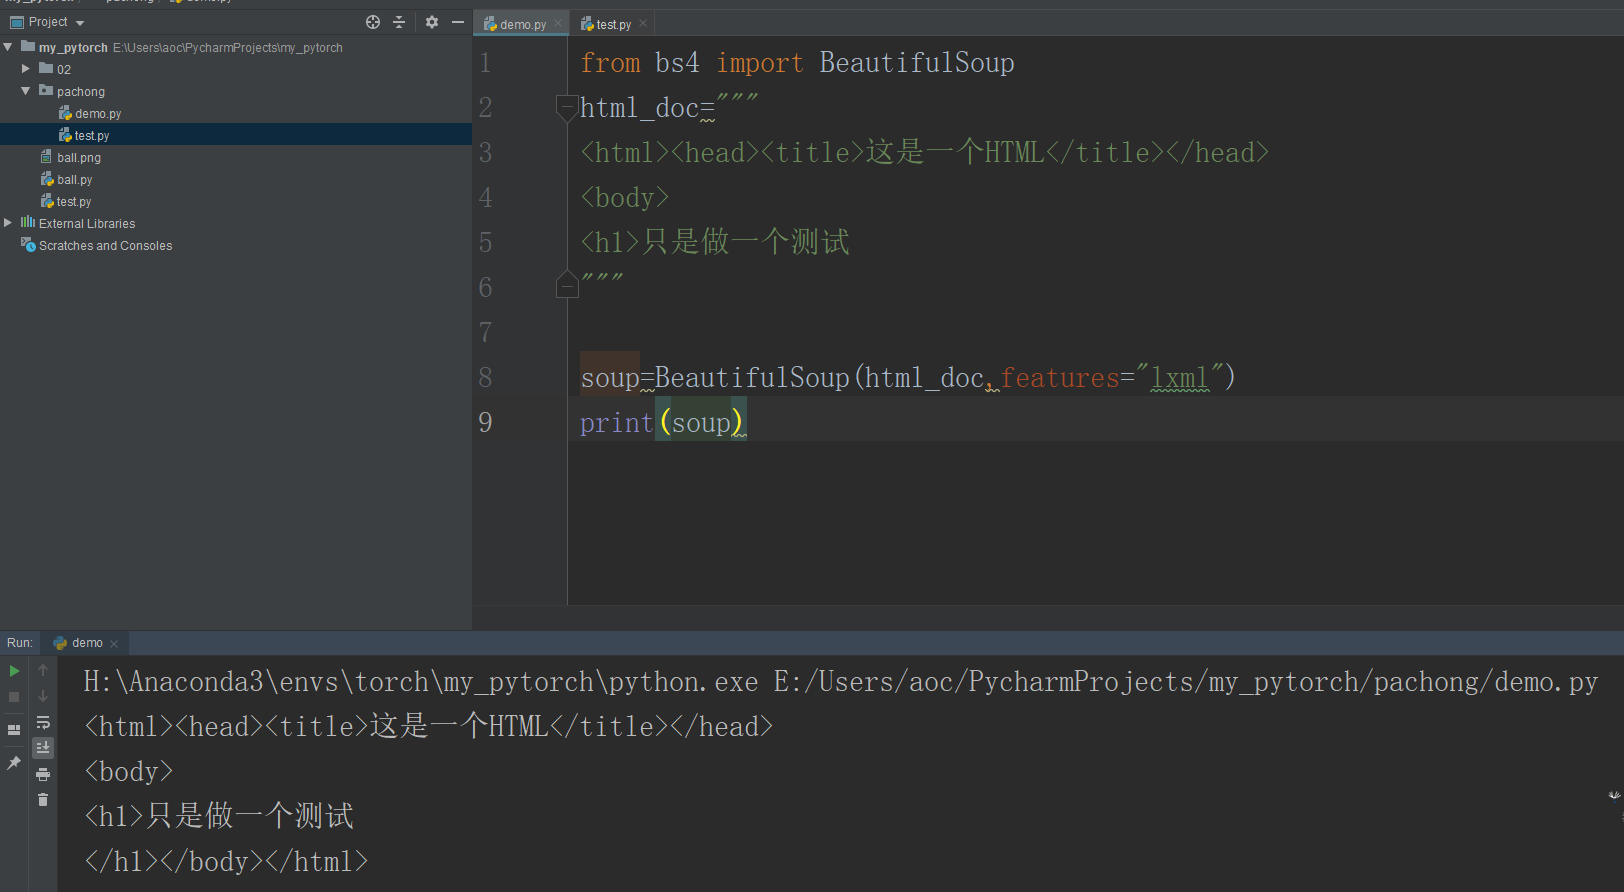Open Project panel settings gear
This screenshot has height=892, width=1624.
[432, 22]
